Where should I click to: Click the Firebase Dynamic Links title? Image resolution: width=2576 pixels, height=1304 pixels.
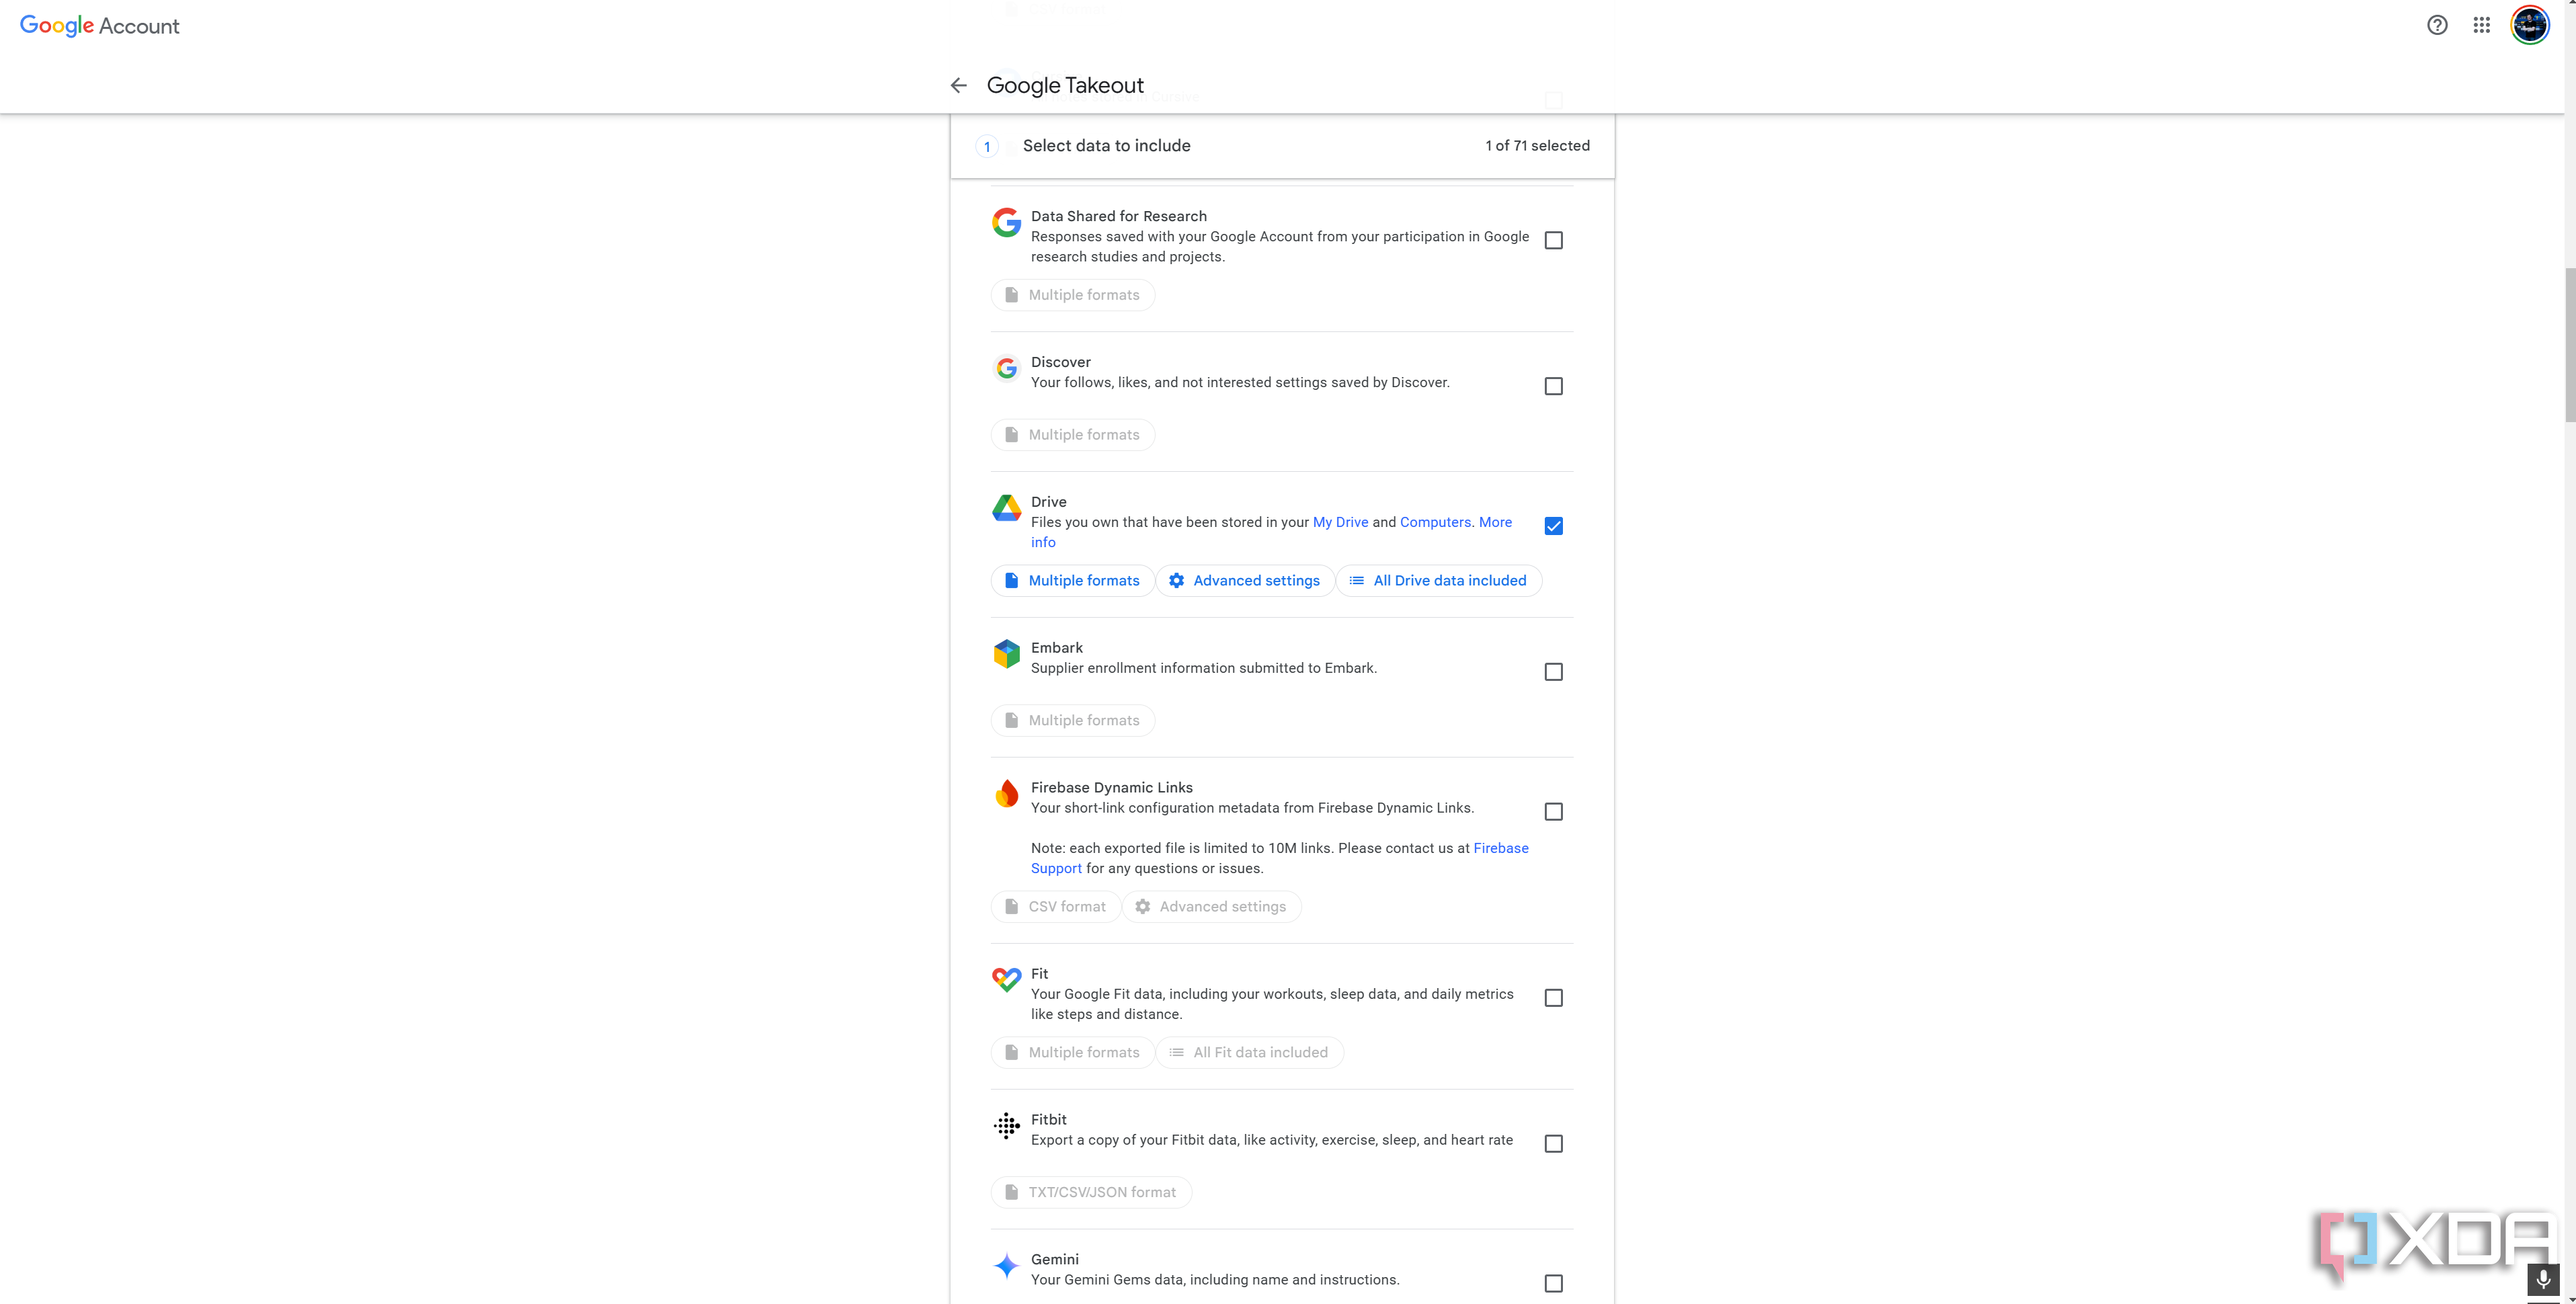pos(1111,788)
